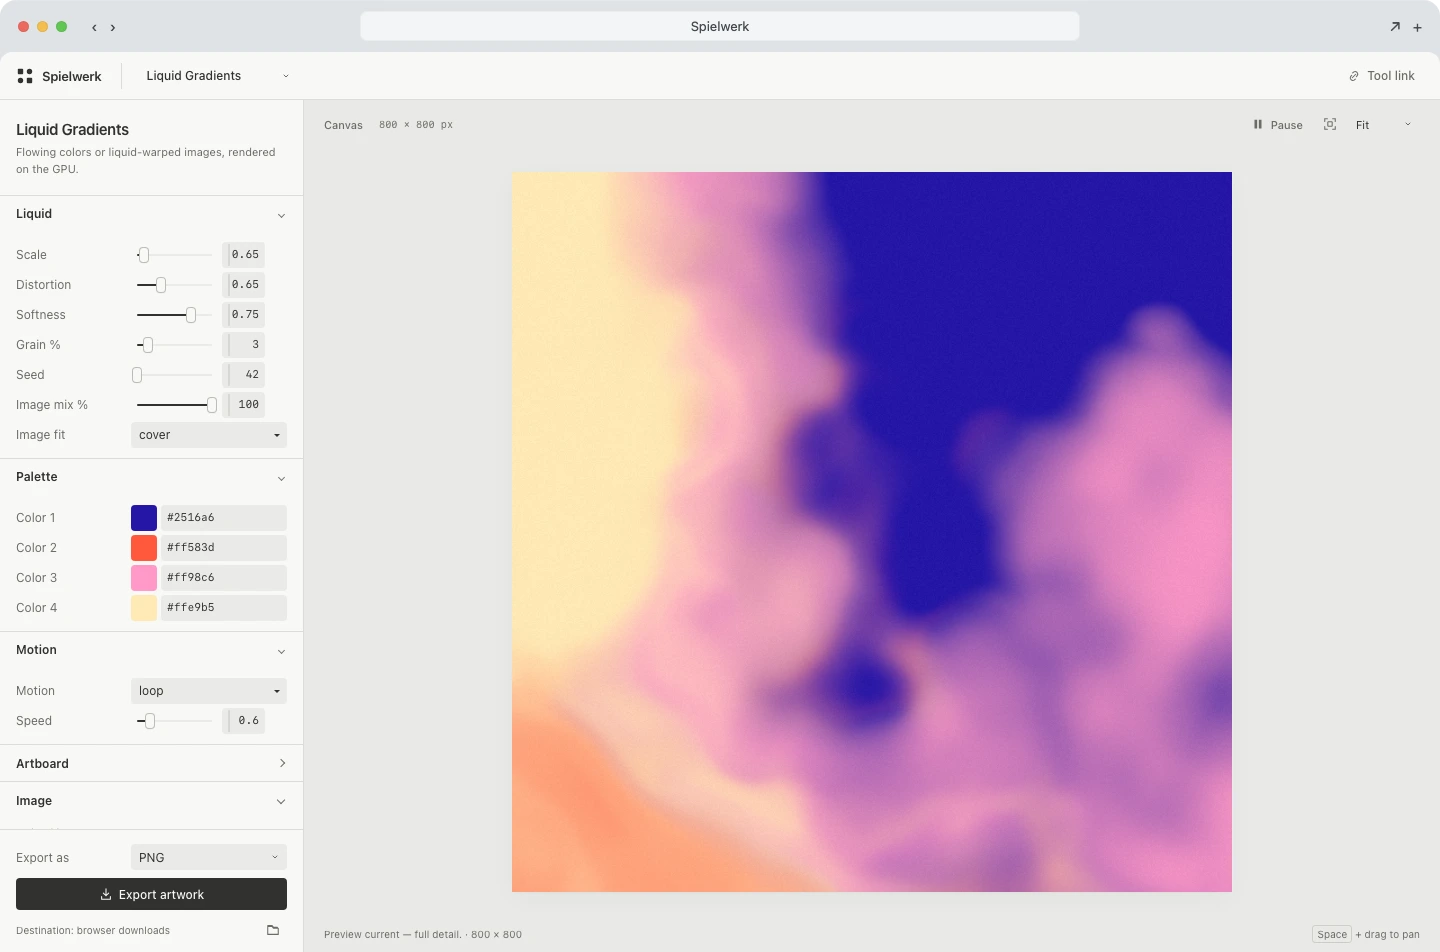The height and width of the screenshot is (952, 1440).
Task: Click the Scale slider handle
Action: (x=144, y=255)
